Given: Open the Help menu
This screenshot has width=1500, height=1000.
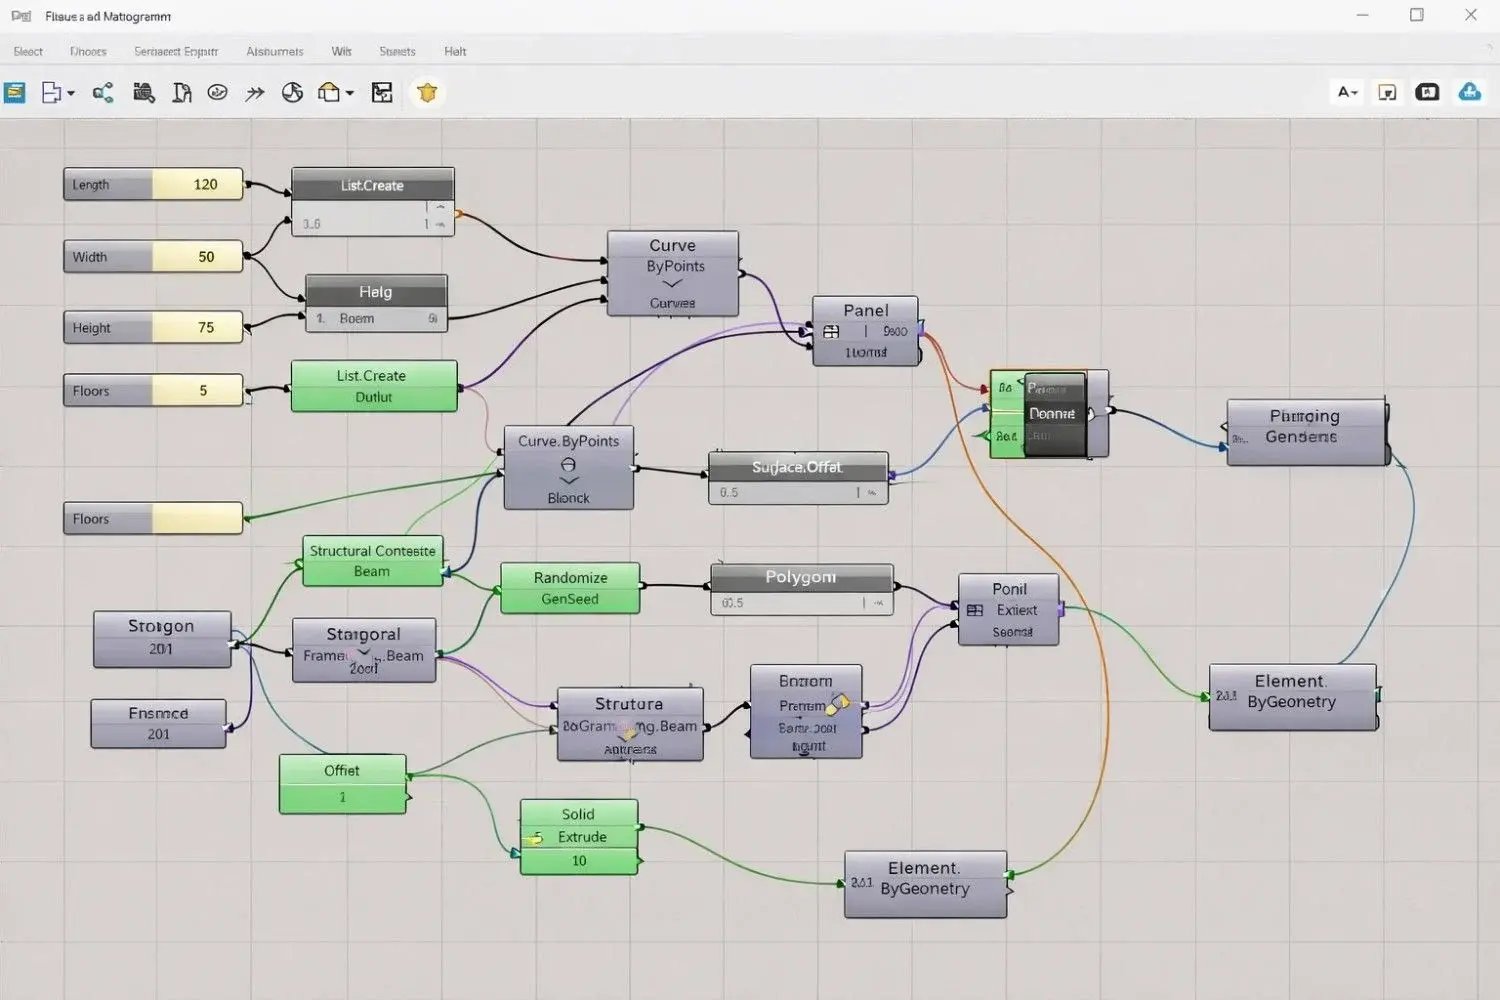Looking at the screenshot, I should pos(455,51).
